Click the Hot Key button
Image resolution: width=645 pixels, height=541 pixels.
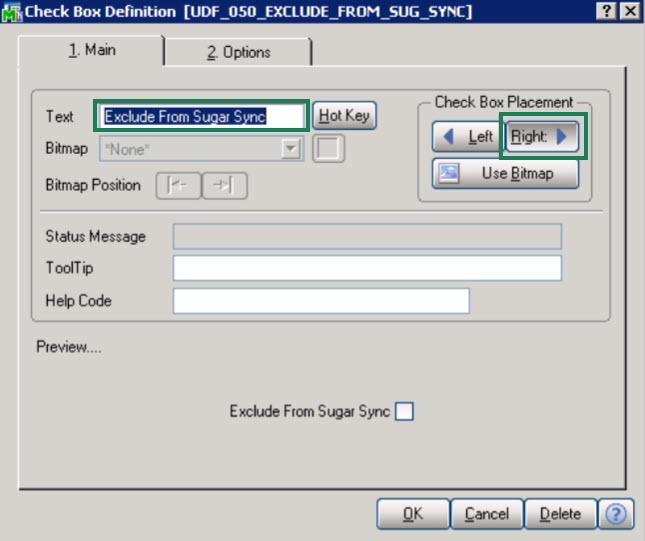click(x=344, y=116)
